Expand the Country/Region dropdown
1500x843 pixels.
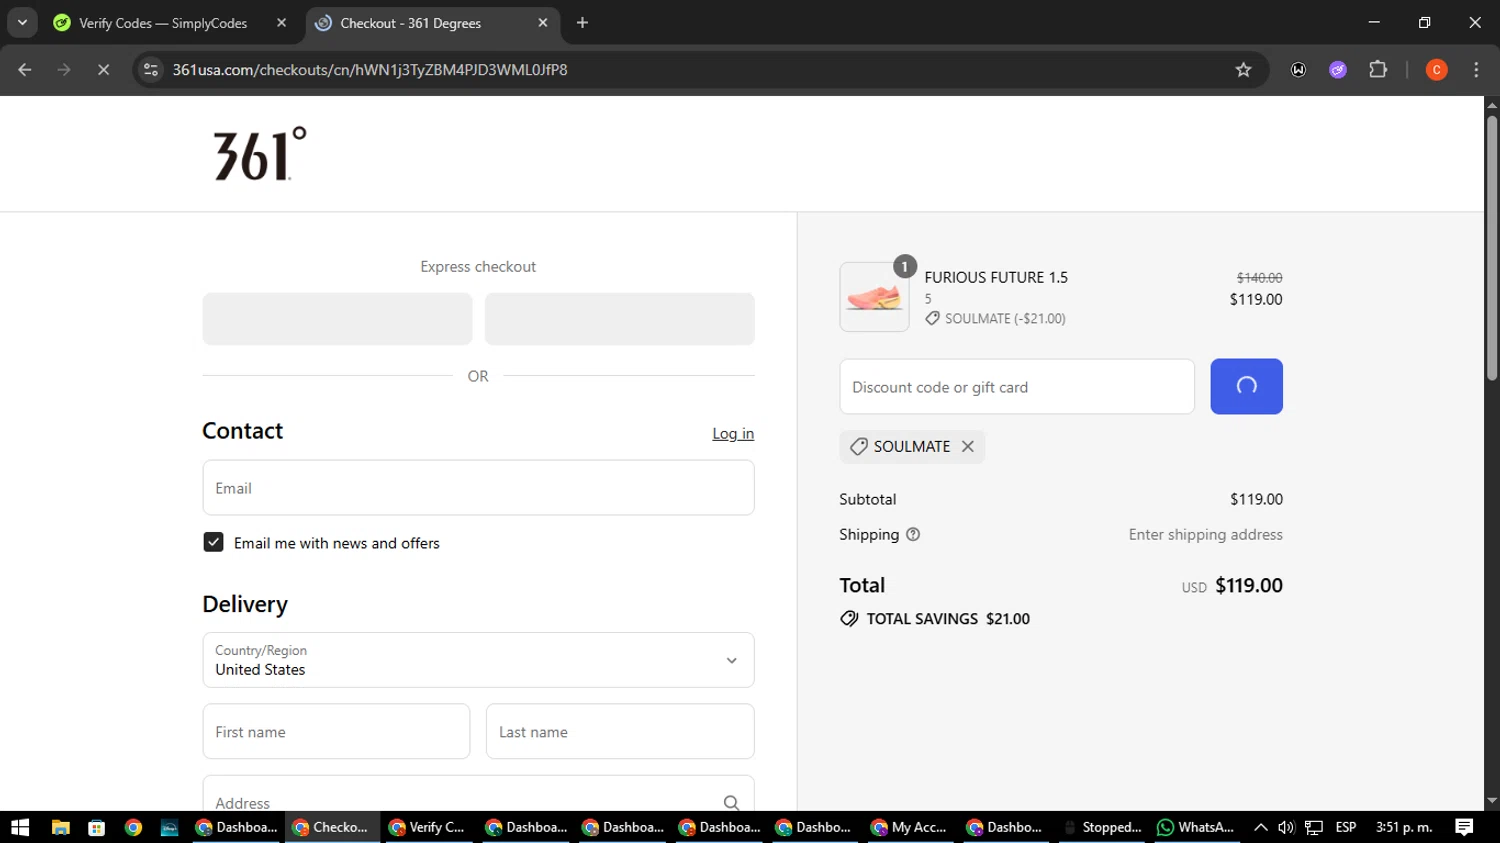[478, 660]
